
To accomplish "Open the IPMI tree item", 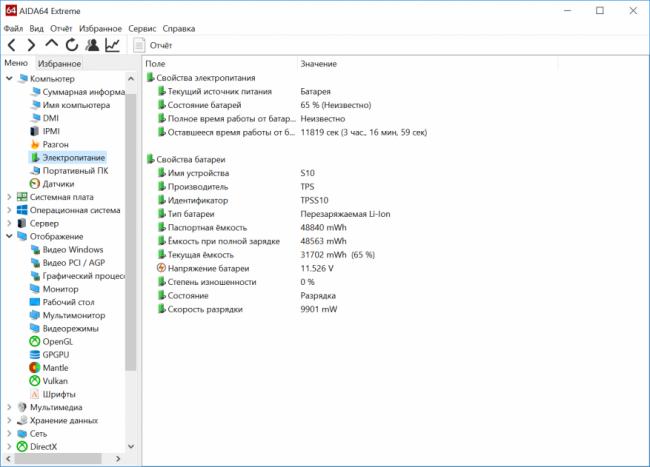I will (45, 131).
